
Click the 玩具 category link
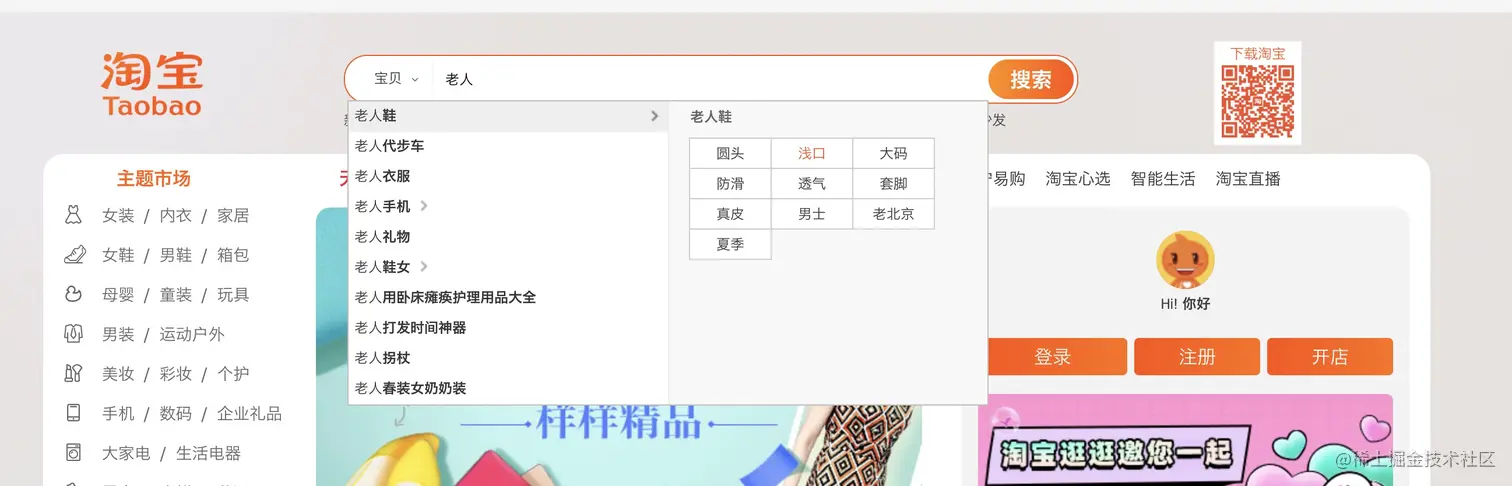233,294
